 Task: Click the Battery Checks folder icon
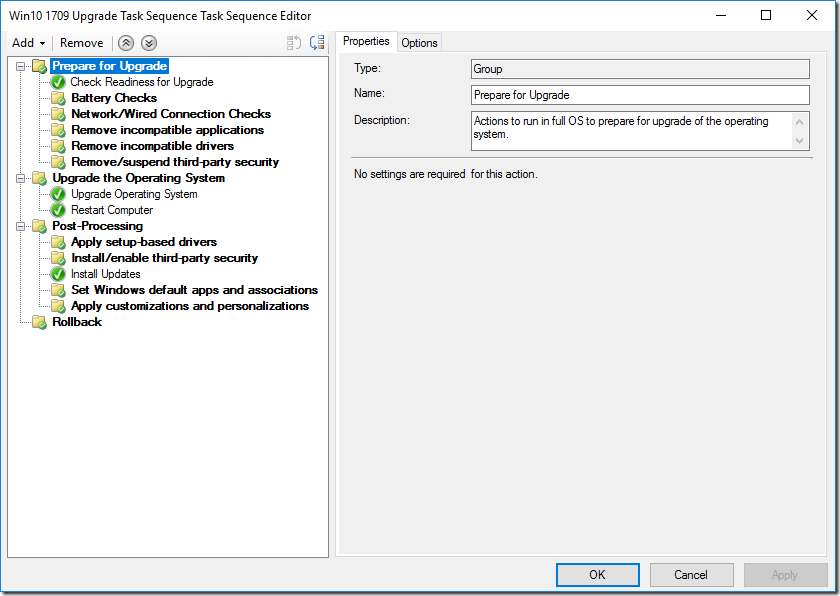(x=59, y=98)
